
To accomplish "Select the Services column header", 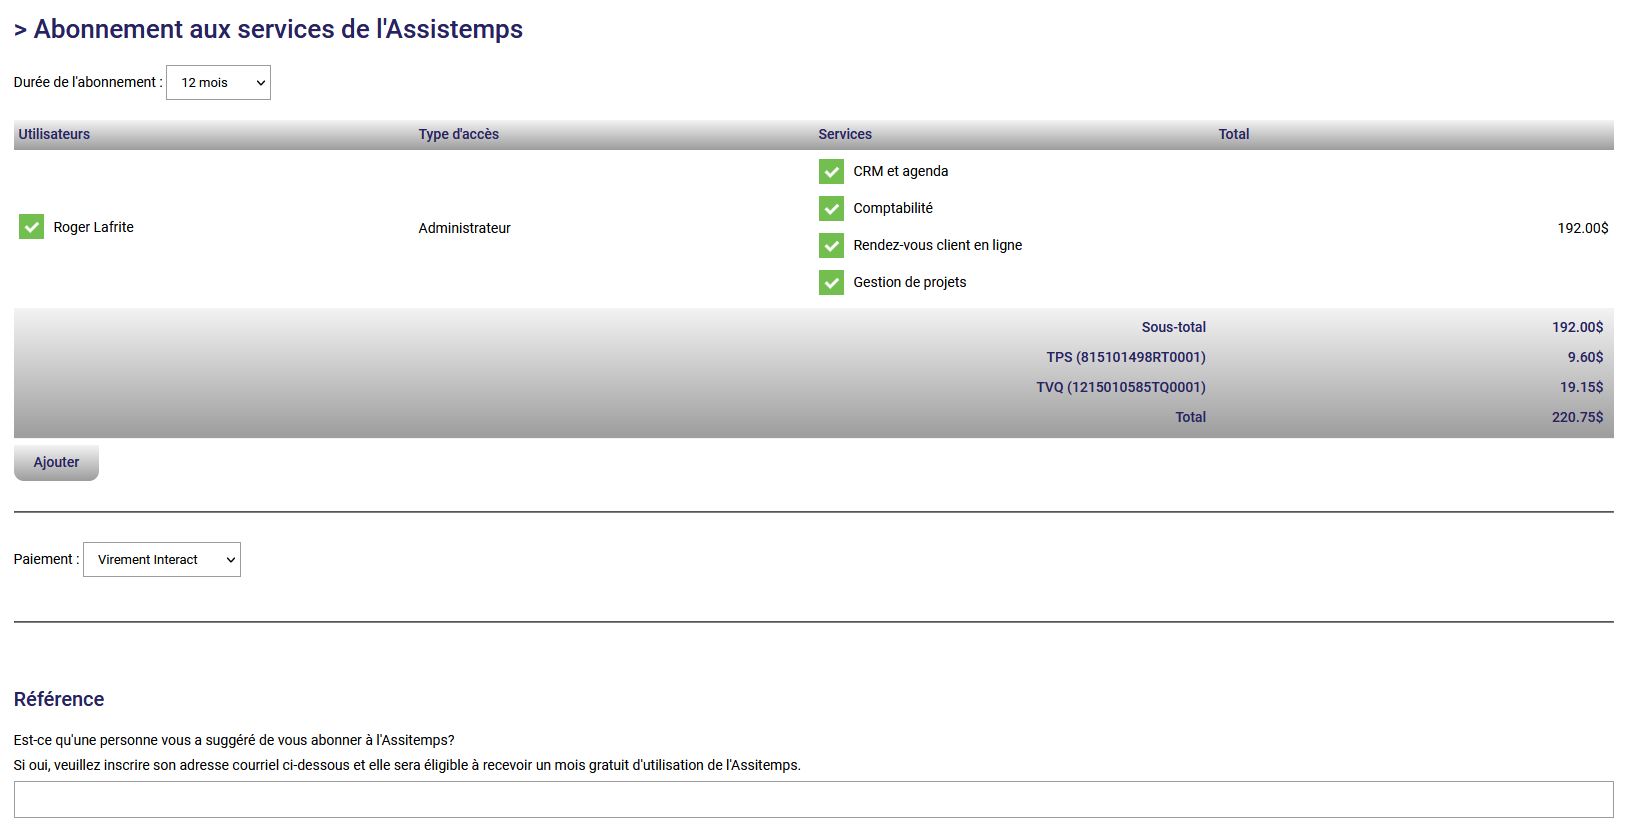I will coord(845,134).
